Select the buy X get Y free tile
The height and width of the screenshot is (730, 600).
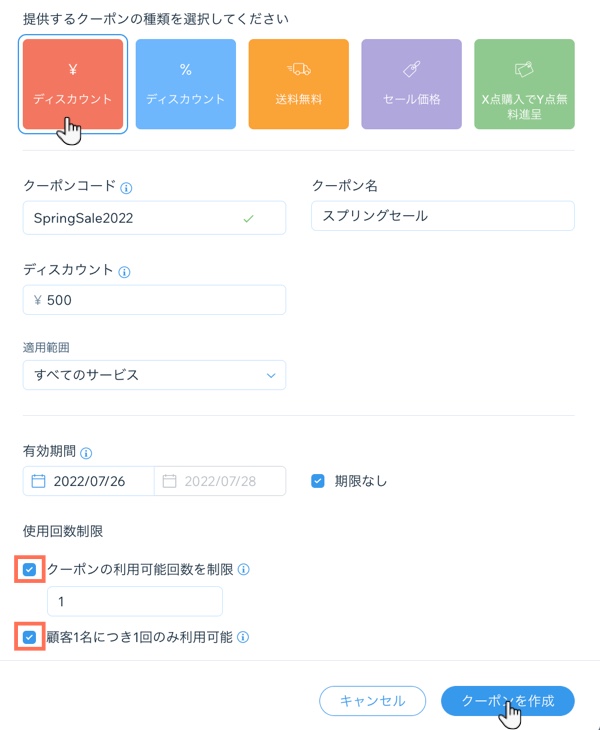(x=524, y=85)
